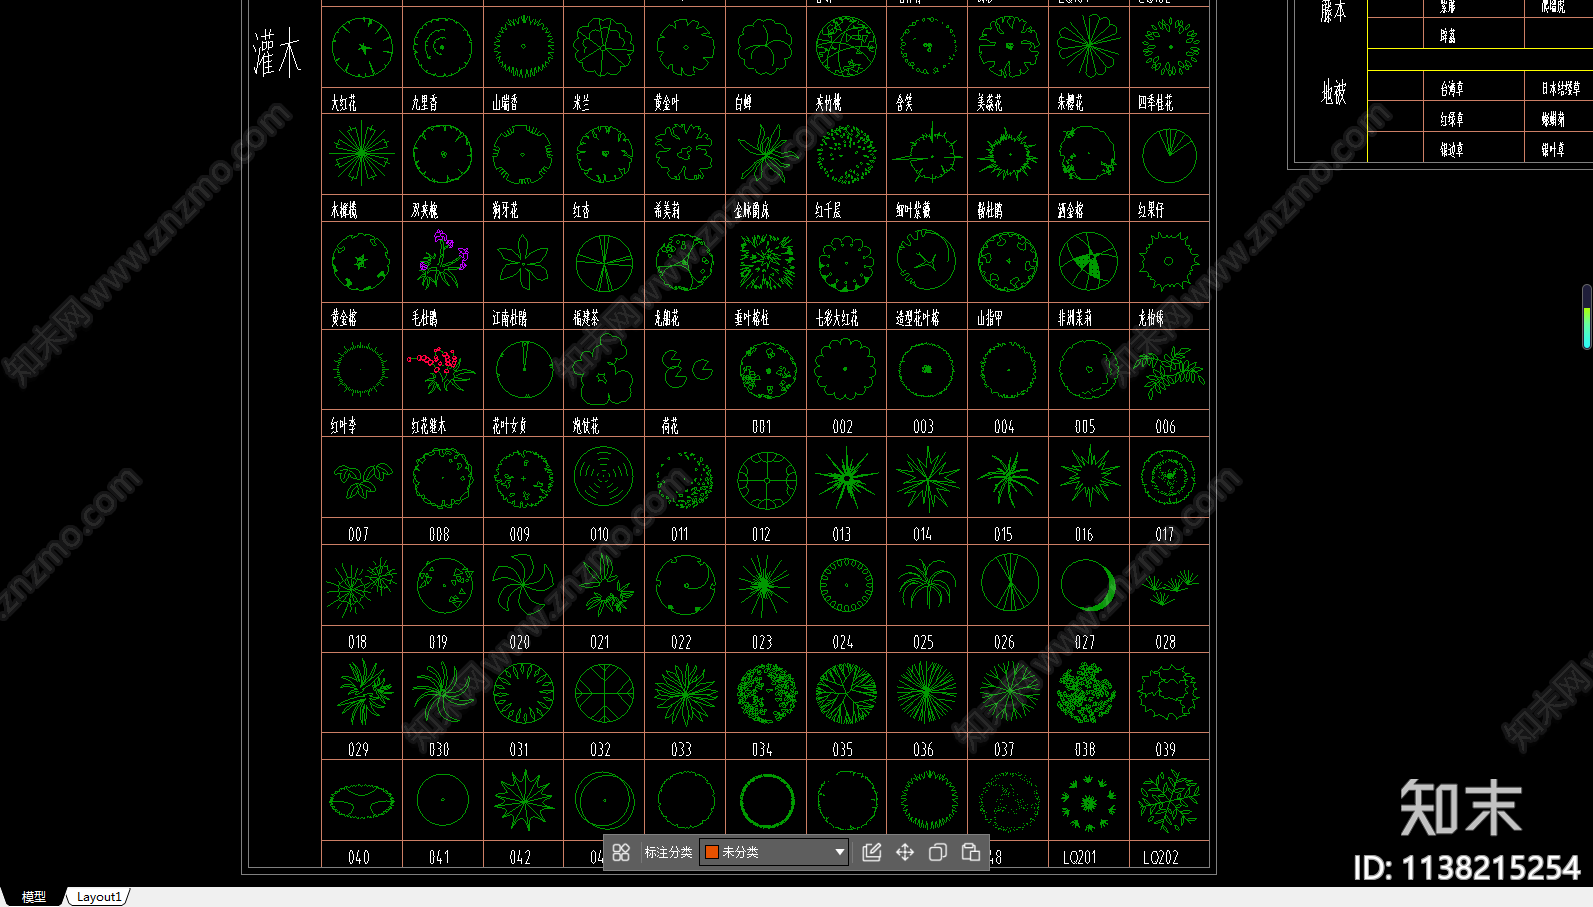Click the text label 003
The image size is (1593, 907).
[x=923, y=426]
